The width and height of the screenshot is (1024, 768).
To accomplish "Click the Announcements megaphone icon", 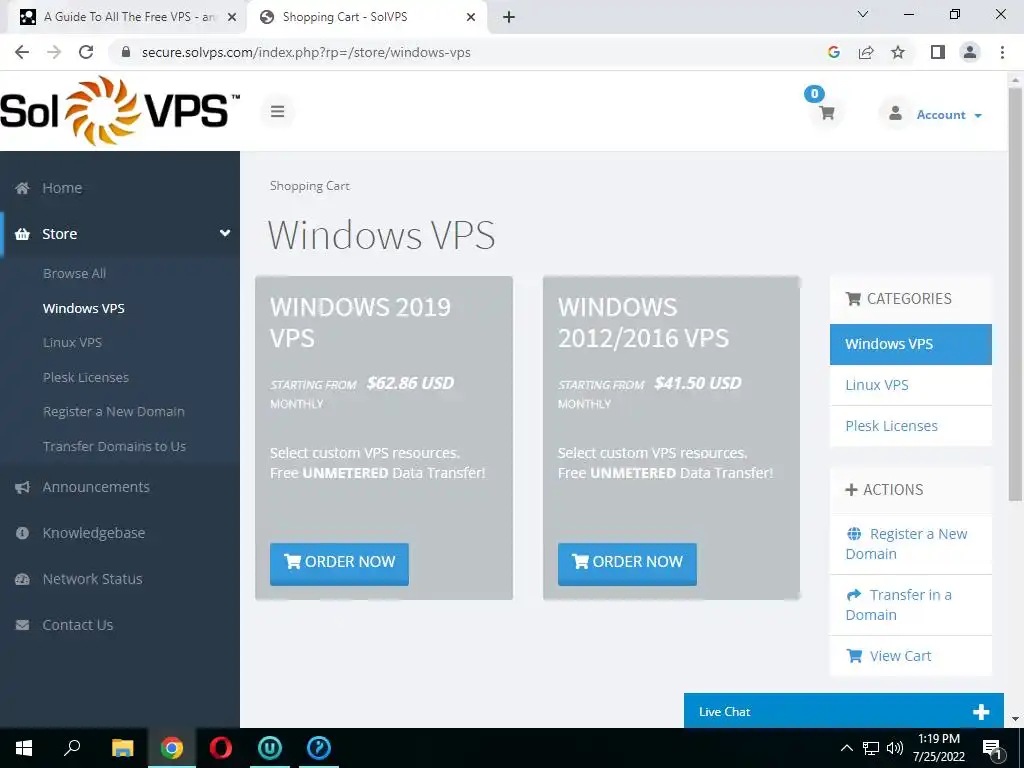I will click(22, 487).
